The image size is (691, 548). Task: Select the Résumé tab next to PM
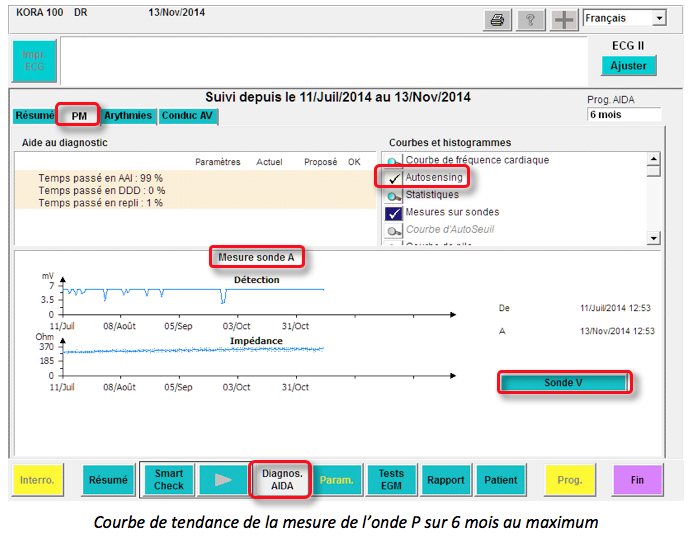(x=34, y=116)
